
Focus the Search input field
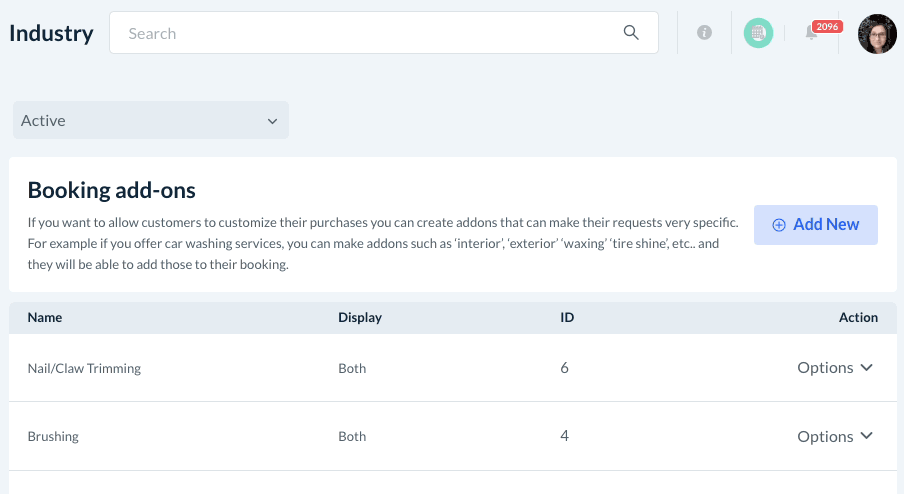pyautogui.click(x=370, y=33)
